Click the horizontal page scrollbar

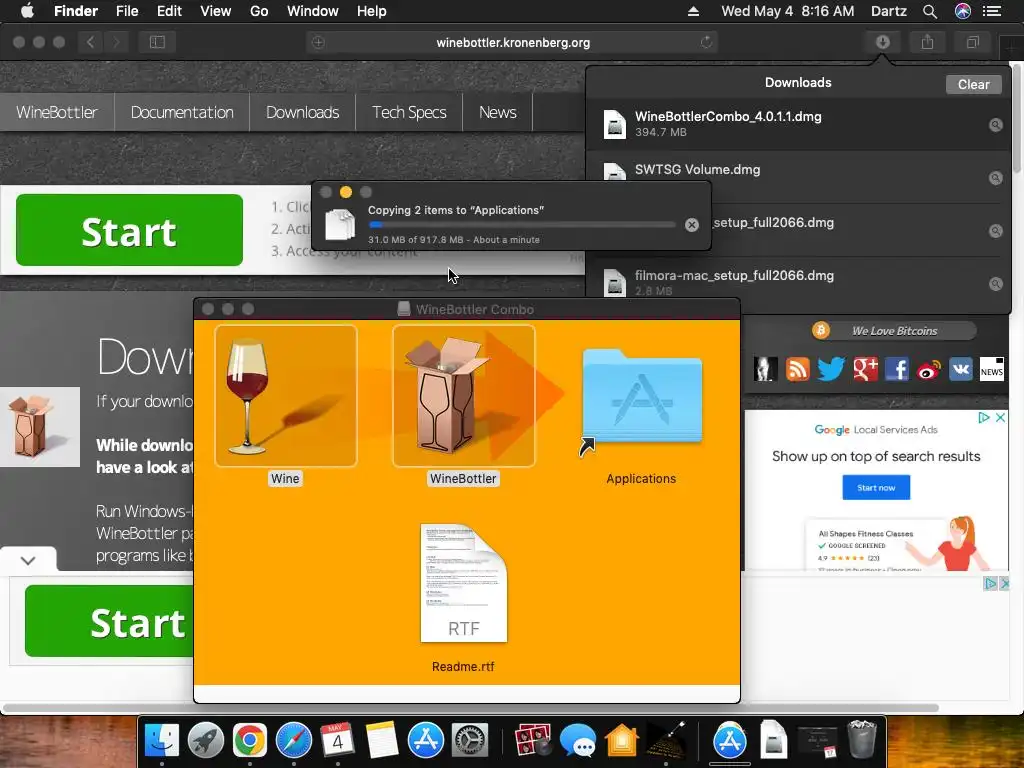tap(472, 708)
